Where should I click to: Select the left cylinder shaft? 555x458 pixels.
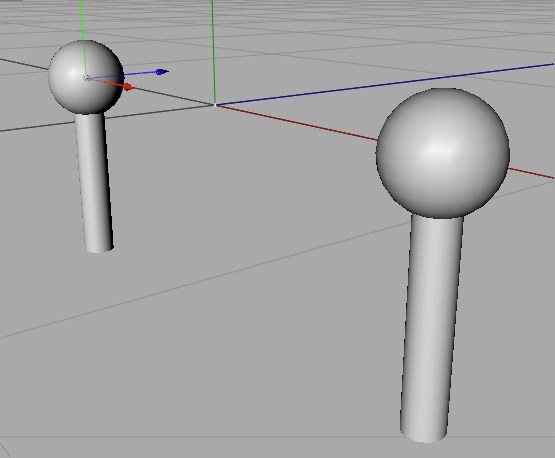(x=94, y=182)
